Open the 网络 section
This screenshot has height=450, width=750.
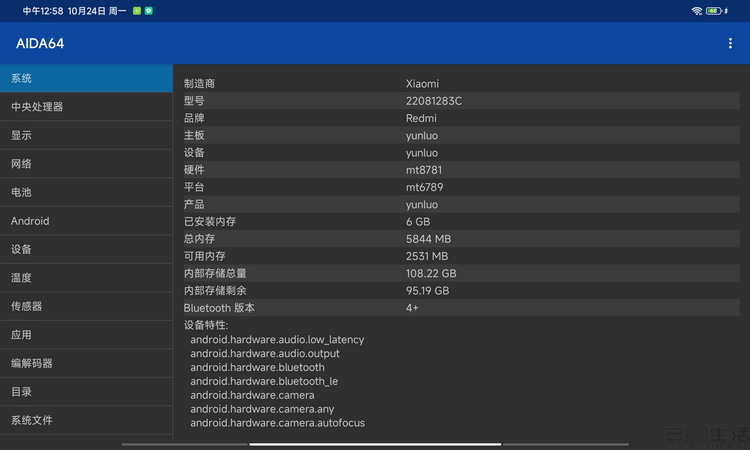pyautogui.click(x=86, y=164)
